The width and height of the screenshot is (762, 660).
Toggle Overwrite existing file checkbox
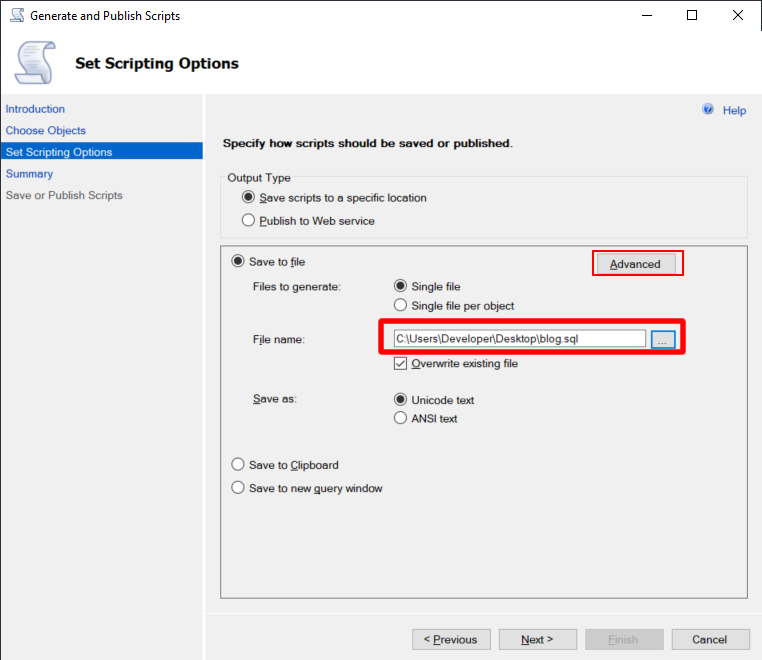pyautogui.click(x=400, y=364)
